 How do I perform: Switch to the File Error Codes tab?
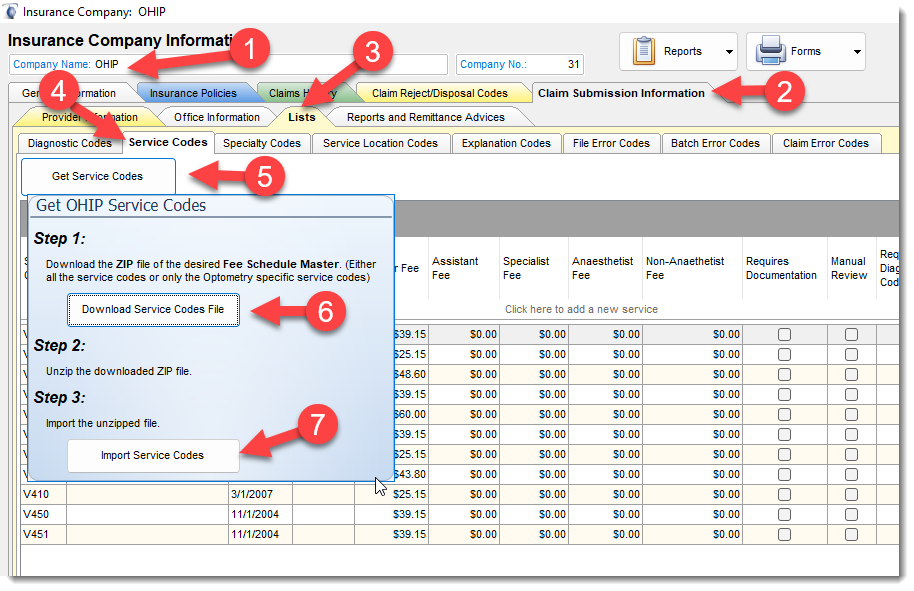pos(611,143)
